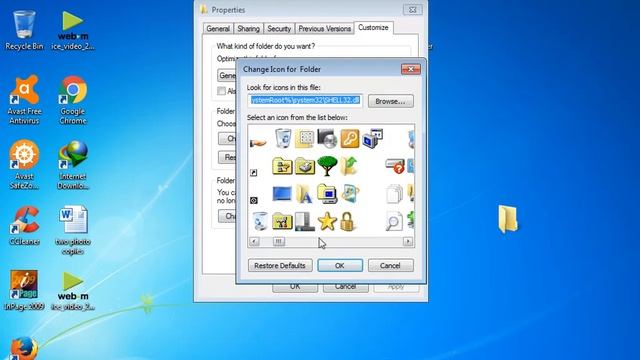Select the Avast SafeZone desktop shortcut
Image resolution: width=640 pixels, height=360 pixels.
click(24, 165)
